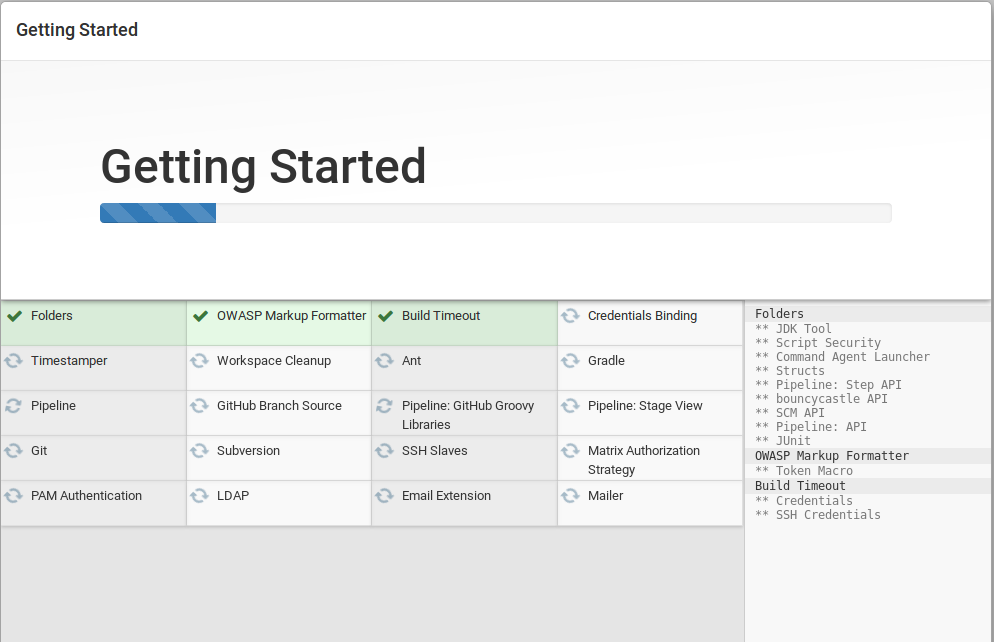Click the pending sync icon for Credentials Binding
The height and width of the screenshot is (642, 994).
pyautogui.click(x=571, y=316)
